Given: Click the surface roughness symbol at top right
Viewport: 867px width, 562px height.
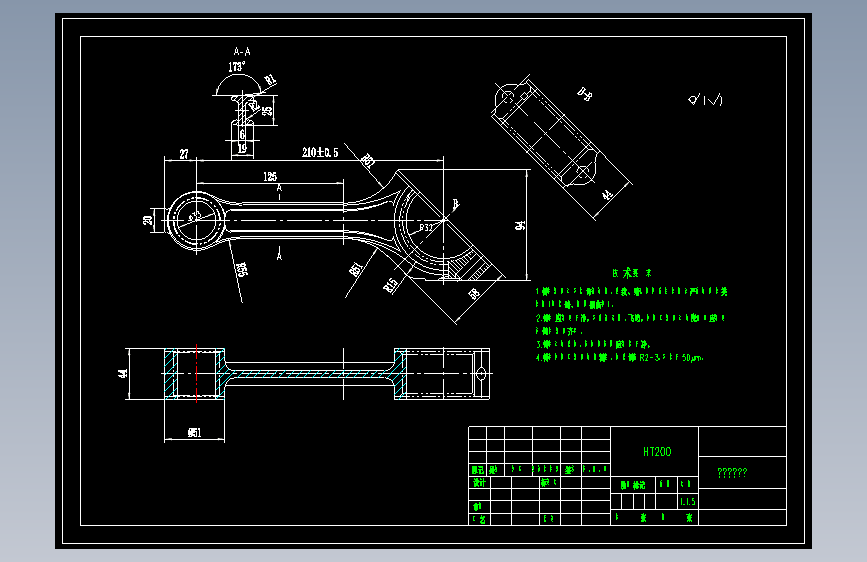Looking at the screenshot, I should [x=706, y=100].
